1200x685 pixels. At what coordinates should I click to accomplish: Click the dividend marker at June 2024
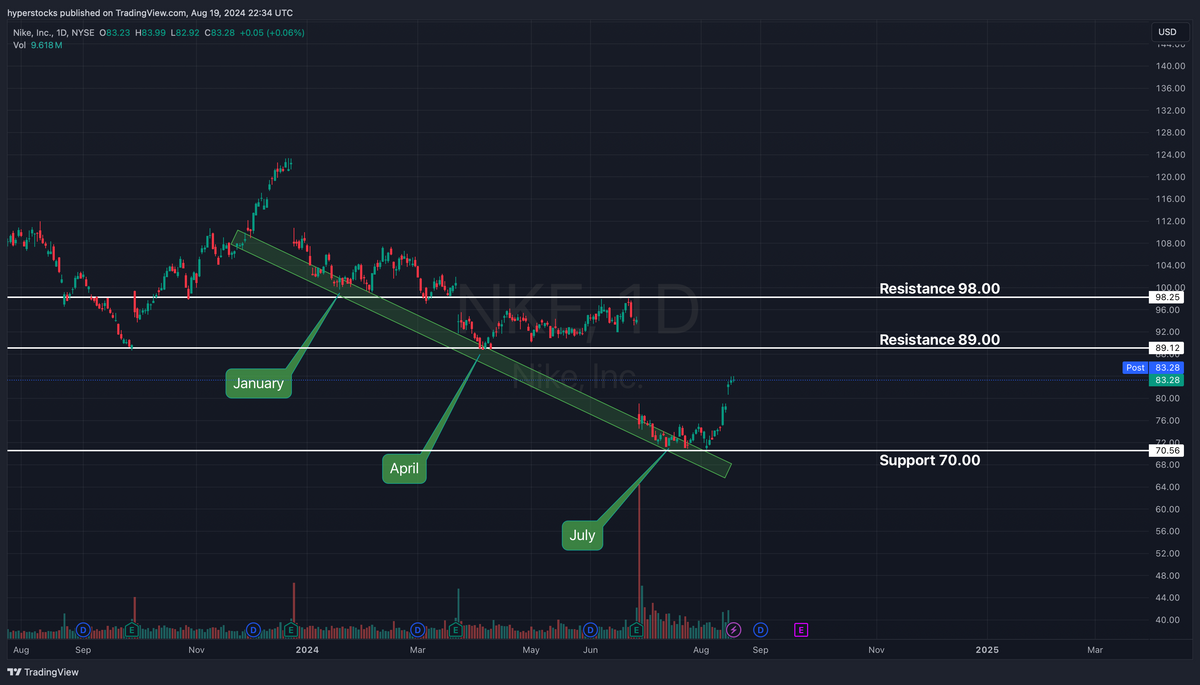click(591, 630)
